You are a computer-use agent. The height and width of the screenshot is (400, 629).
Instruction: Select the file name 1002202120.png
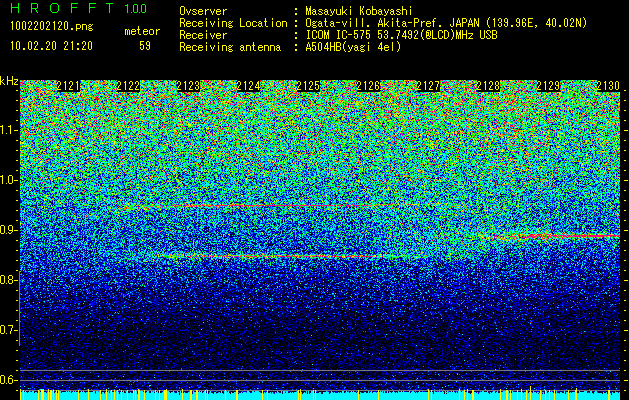[x=52, y=27]
